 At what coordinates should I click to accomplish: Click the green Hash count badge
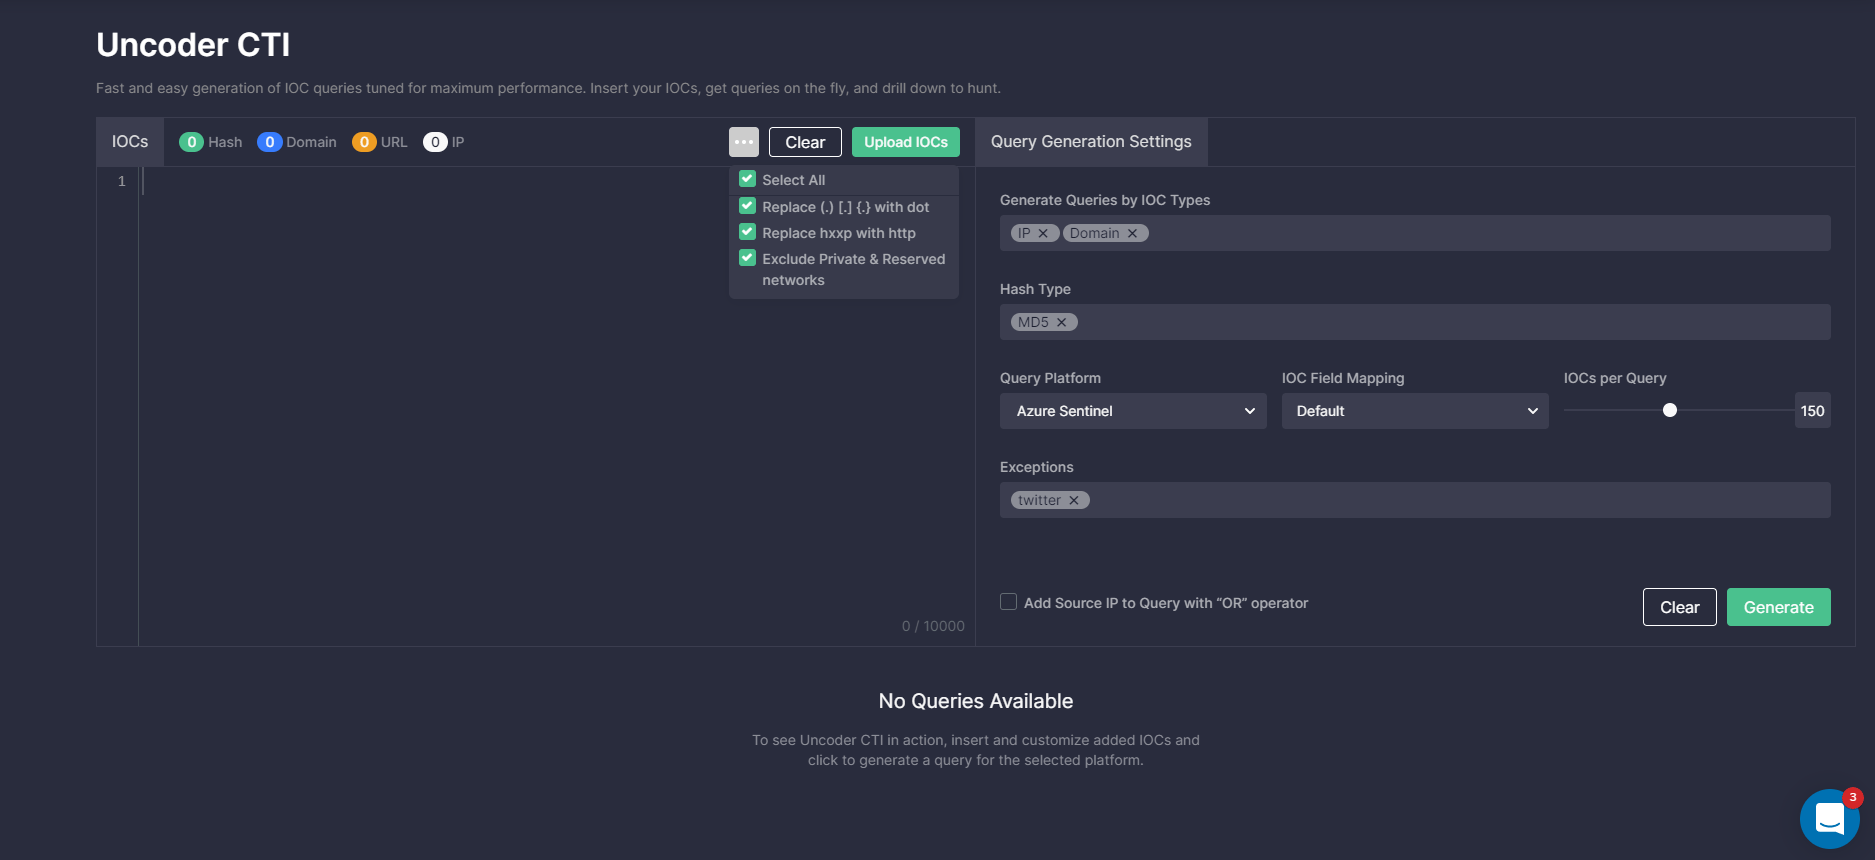point(191,142)
